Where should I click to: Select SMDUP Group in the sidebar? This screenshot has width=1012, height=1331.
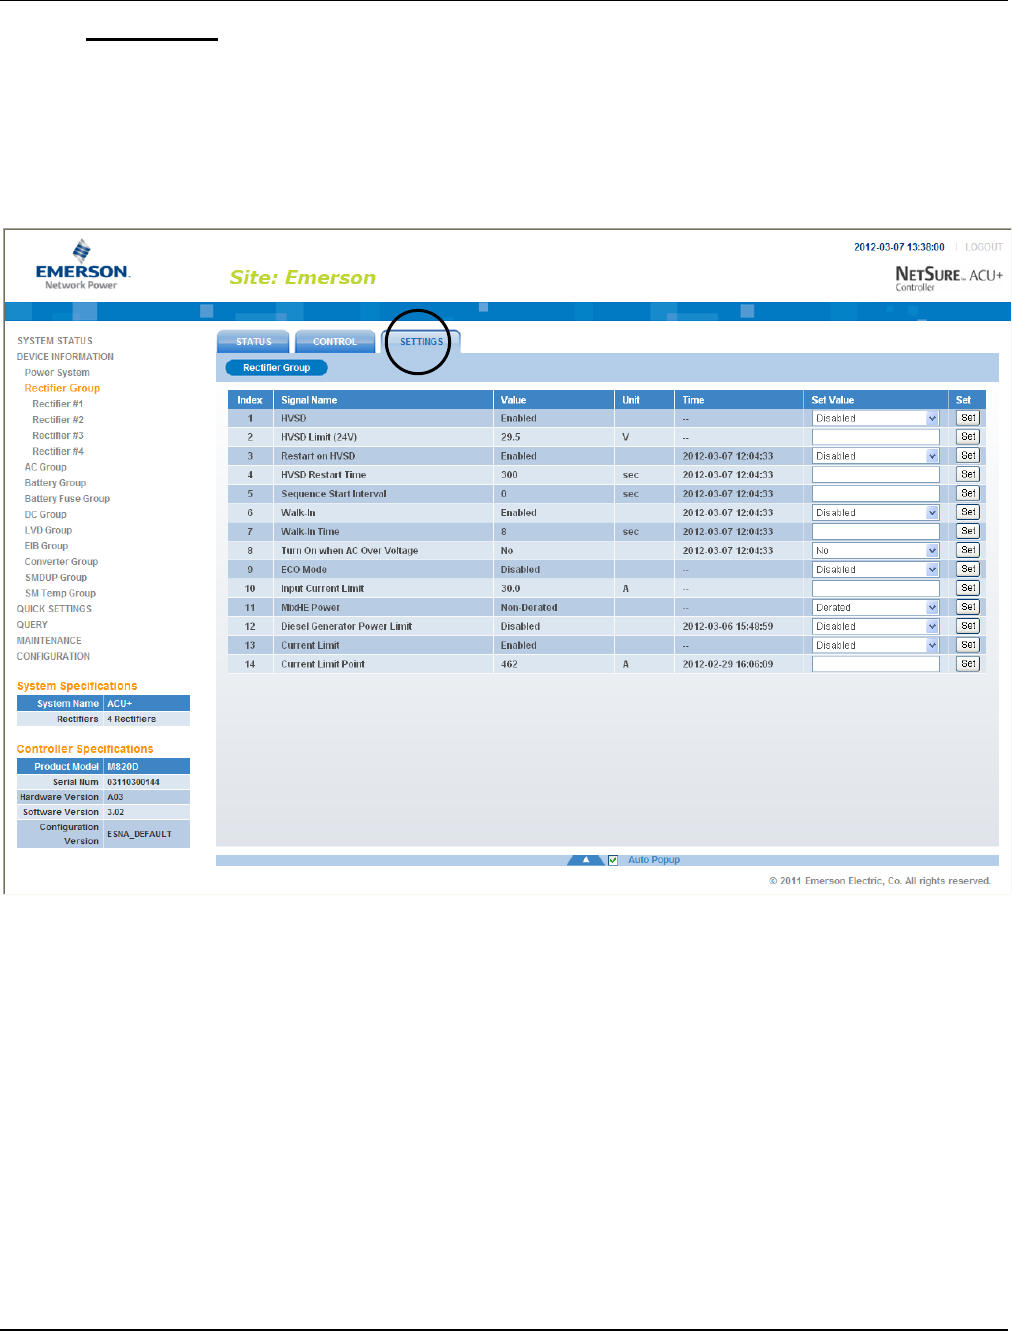[56, 578]
